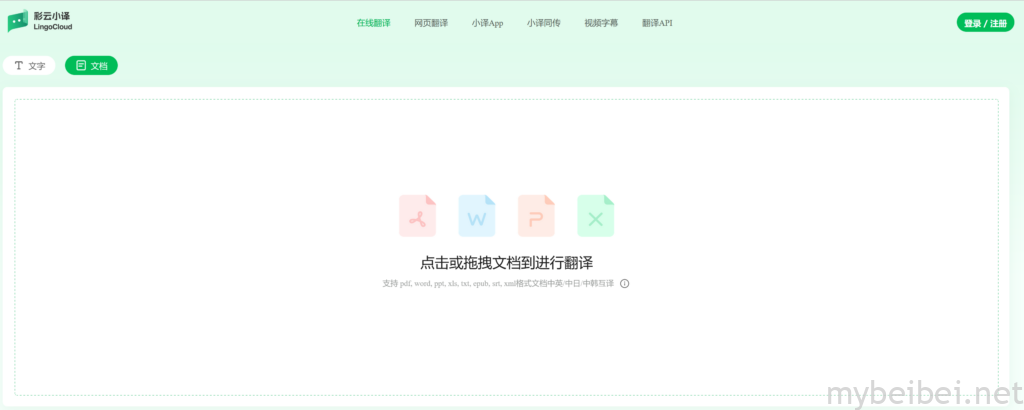
Task: Click the T icon in 文字 button
Action: point(18,66)
